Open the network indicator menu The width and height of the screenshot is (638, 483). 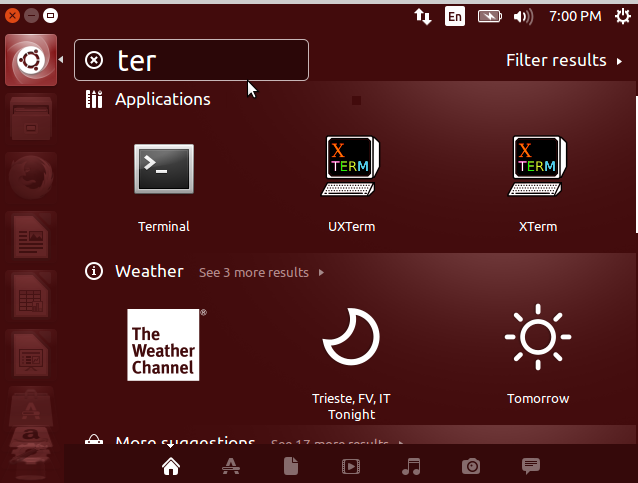coord(423,17)
